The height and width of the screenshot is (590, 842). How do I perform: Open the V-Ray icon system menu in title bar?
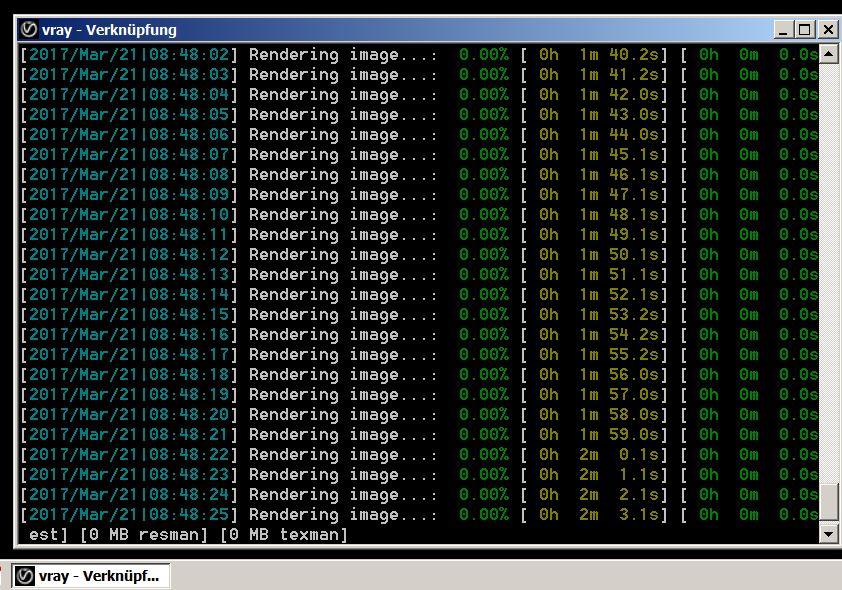[x=29, y=29]
